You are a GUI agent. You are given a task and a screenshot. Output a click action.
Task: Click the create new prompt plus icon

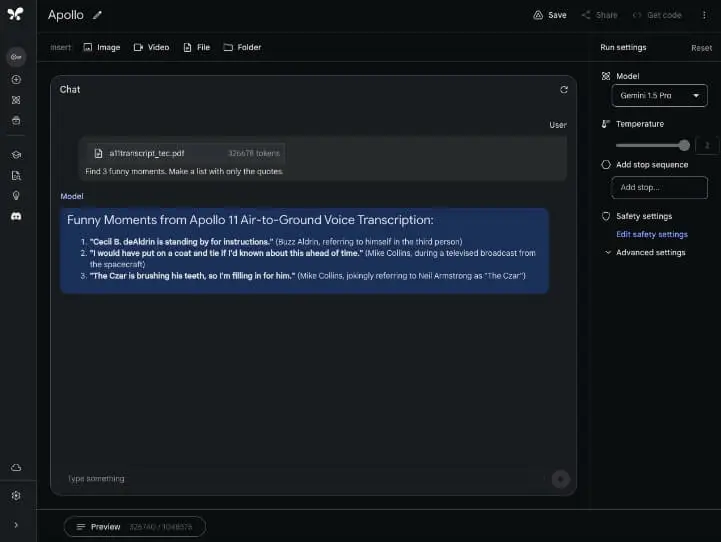click(x=16, y=79)
